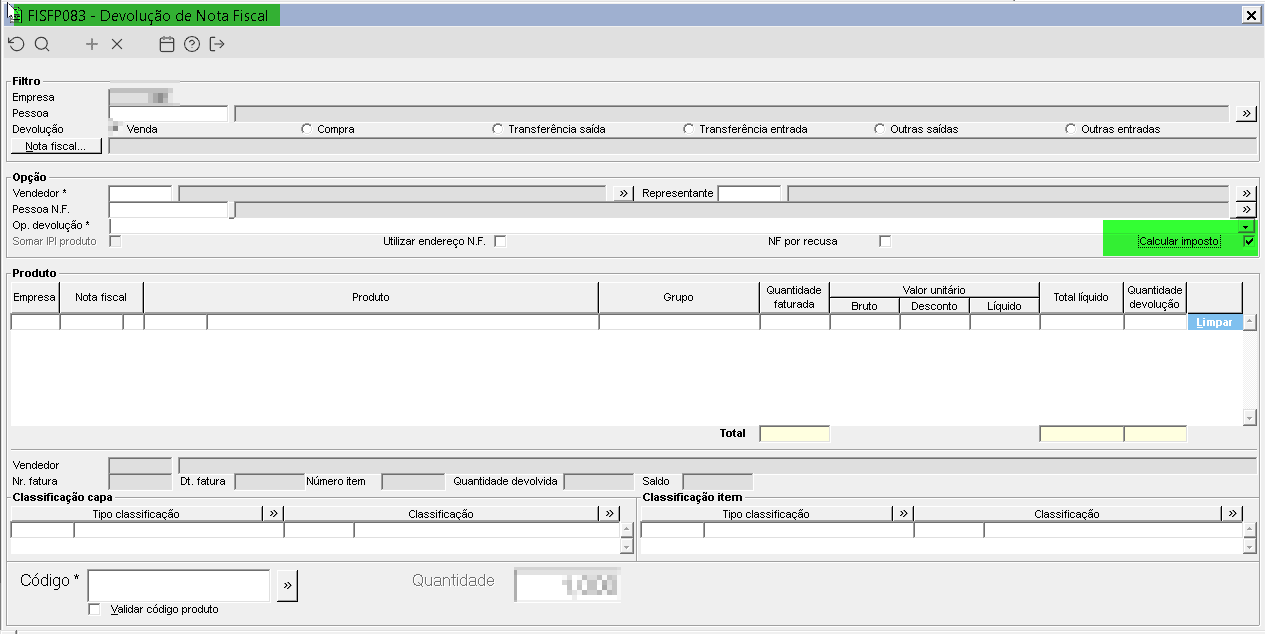Screen dimensions: 1265x634
Task: Click the Limpar button in product grid
Action: click(x=1214, y=322)
